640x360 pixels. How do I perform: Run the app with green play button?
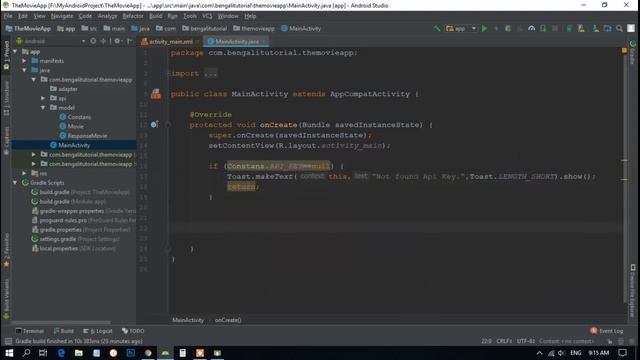click(484, 29)
